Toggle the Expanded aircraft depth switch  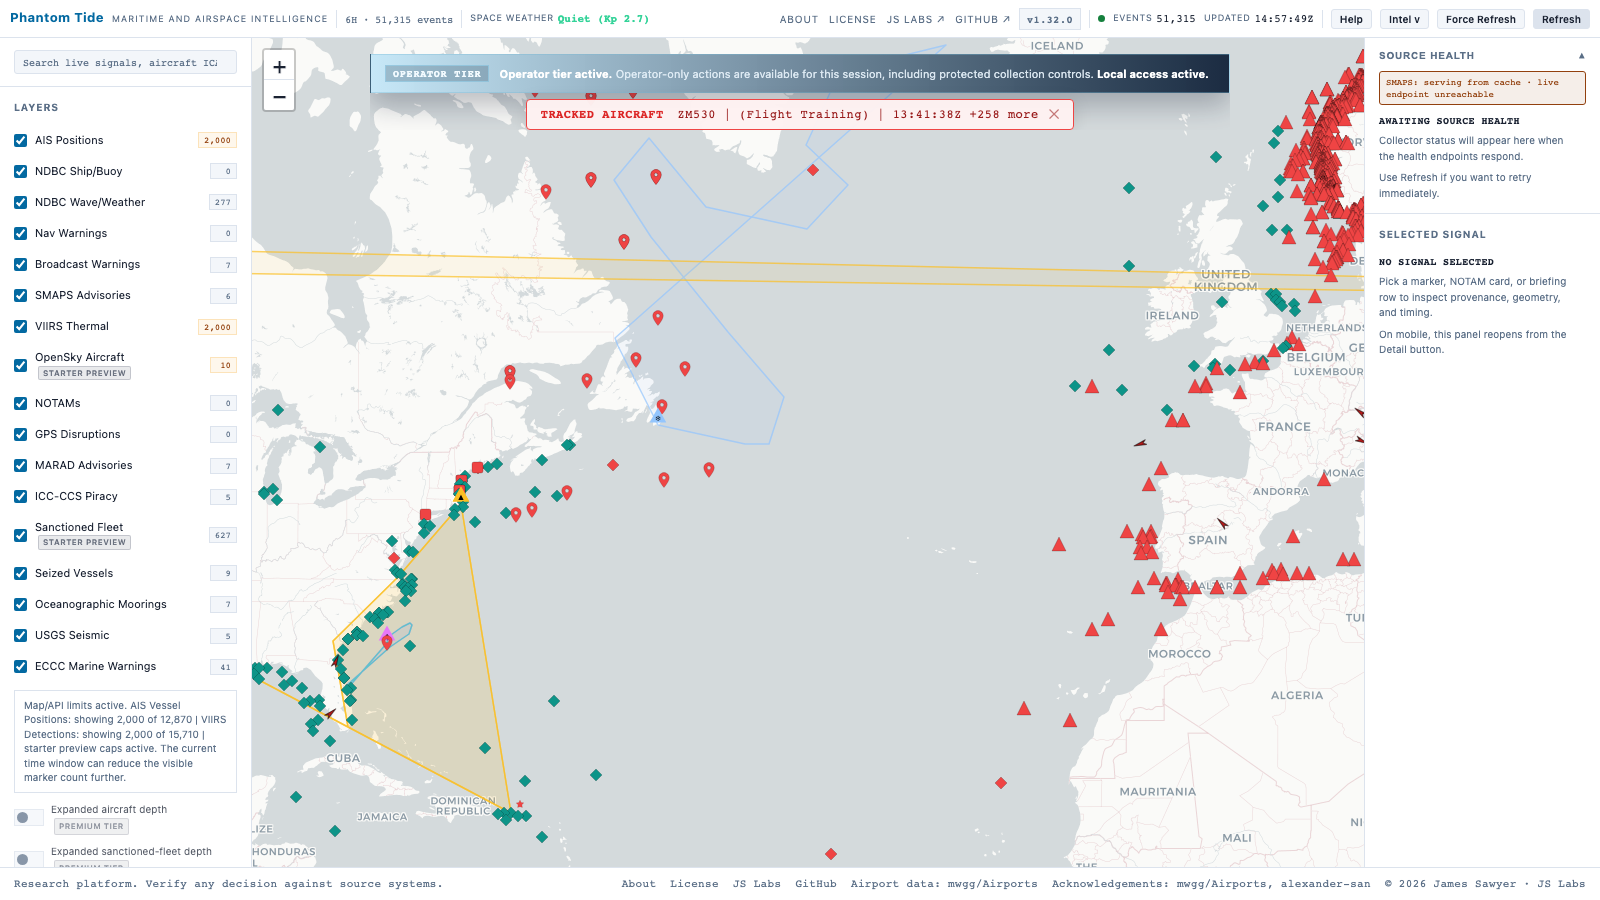tap(28, 817)
